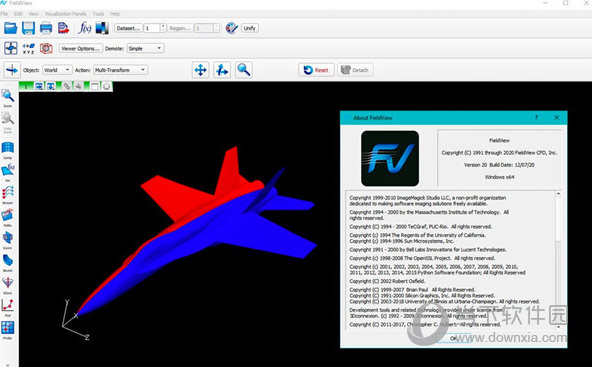Open the colormap gradient icon
The image size is (592, 367).
click(102, 28)
